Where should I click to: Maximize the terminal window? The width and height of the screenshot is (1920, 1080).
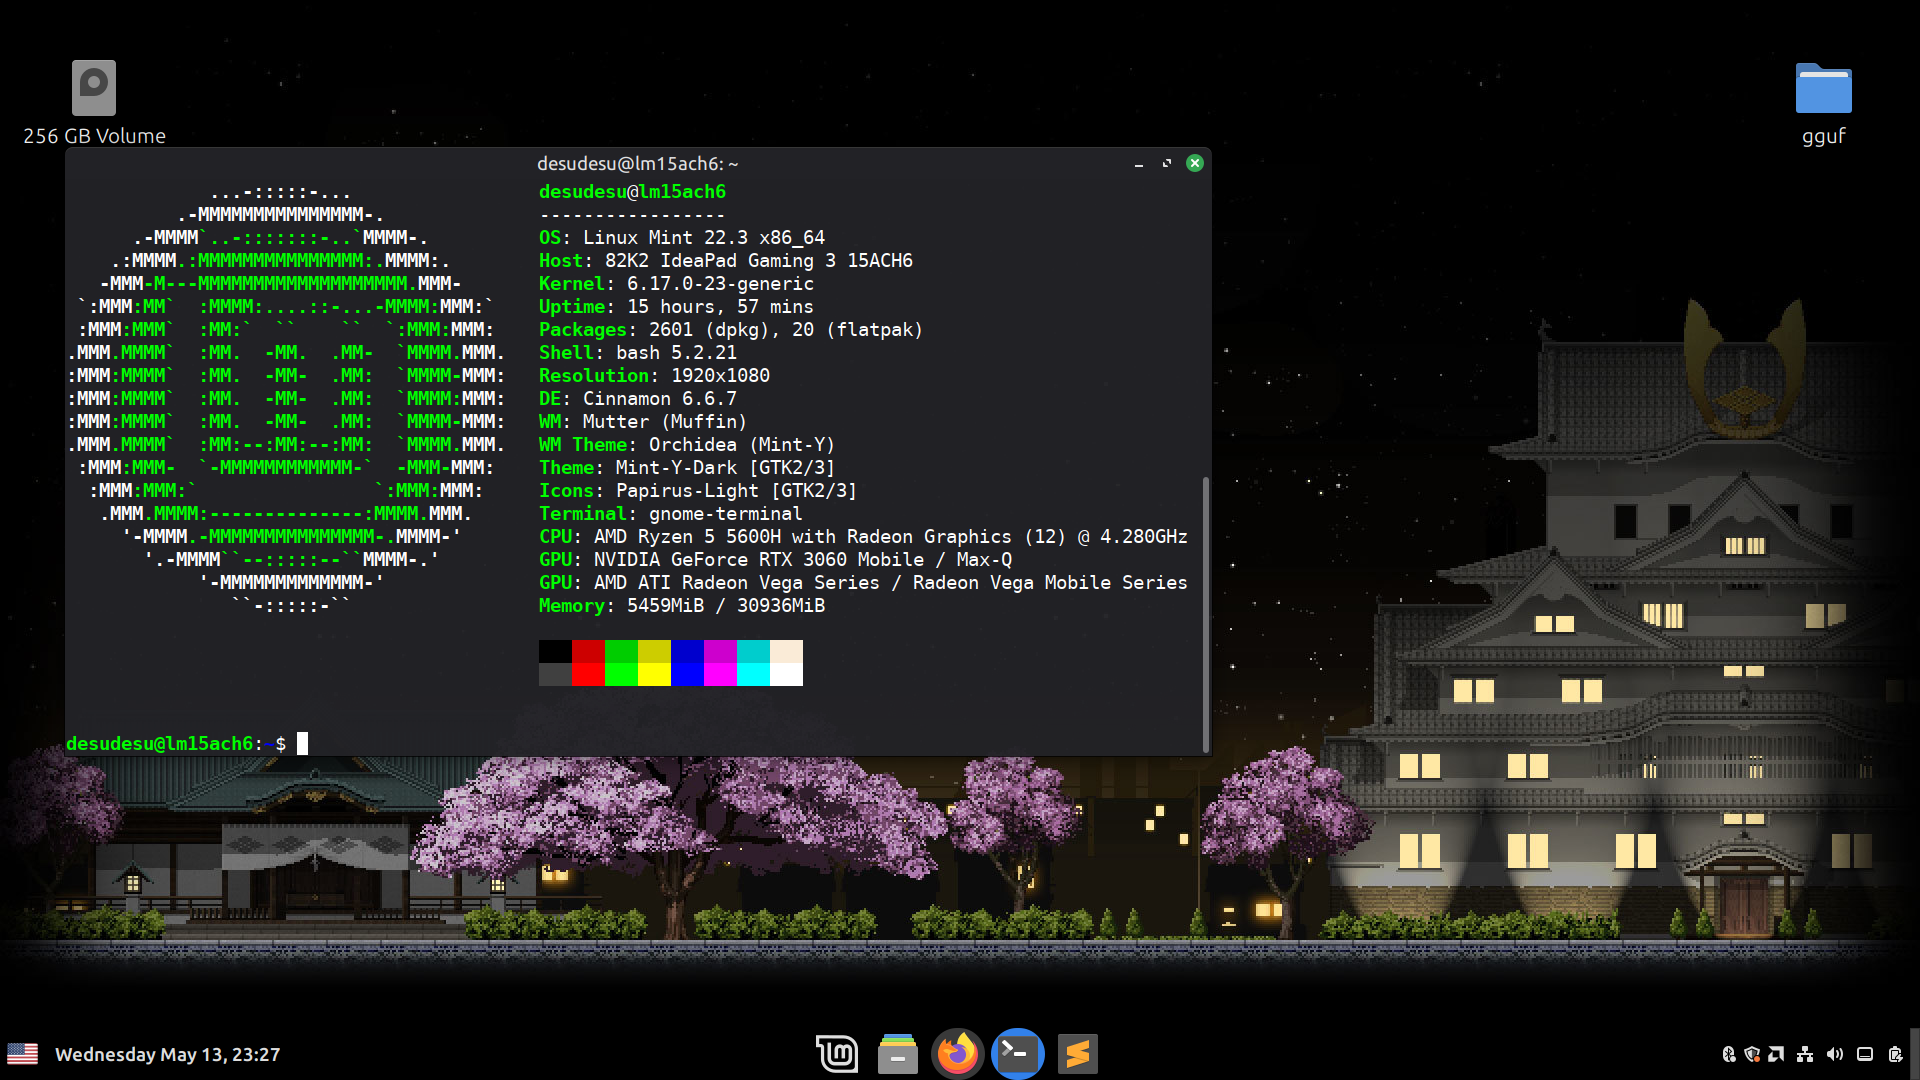(1167, 163)
